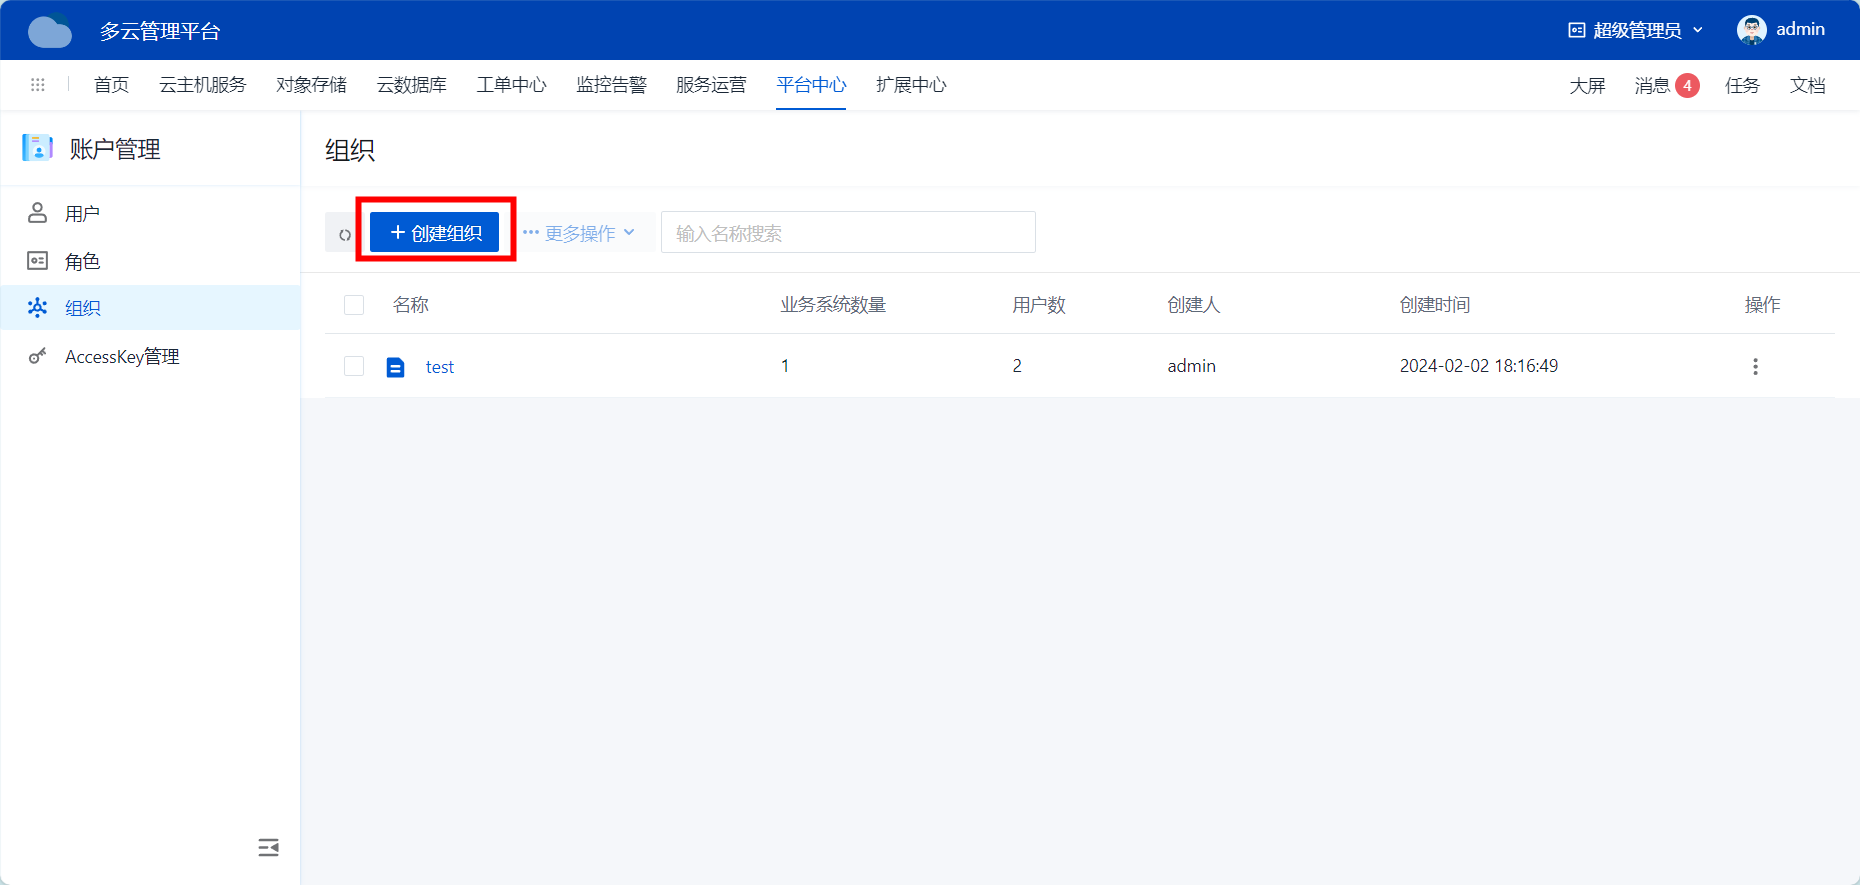Click the 创建组织 button
The image size is (1860, 885).
[x=435, y=233]
